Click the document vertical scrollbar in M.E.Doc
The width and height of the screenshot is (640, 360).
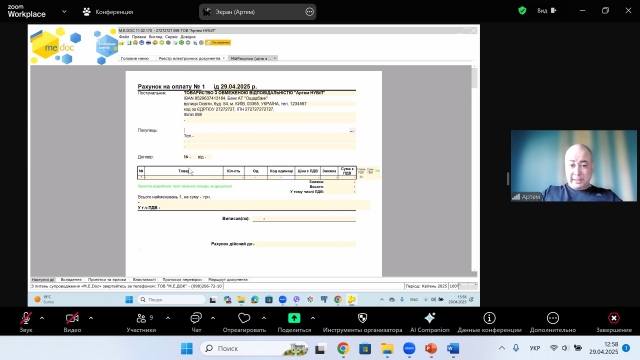point(474,167)
